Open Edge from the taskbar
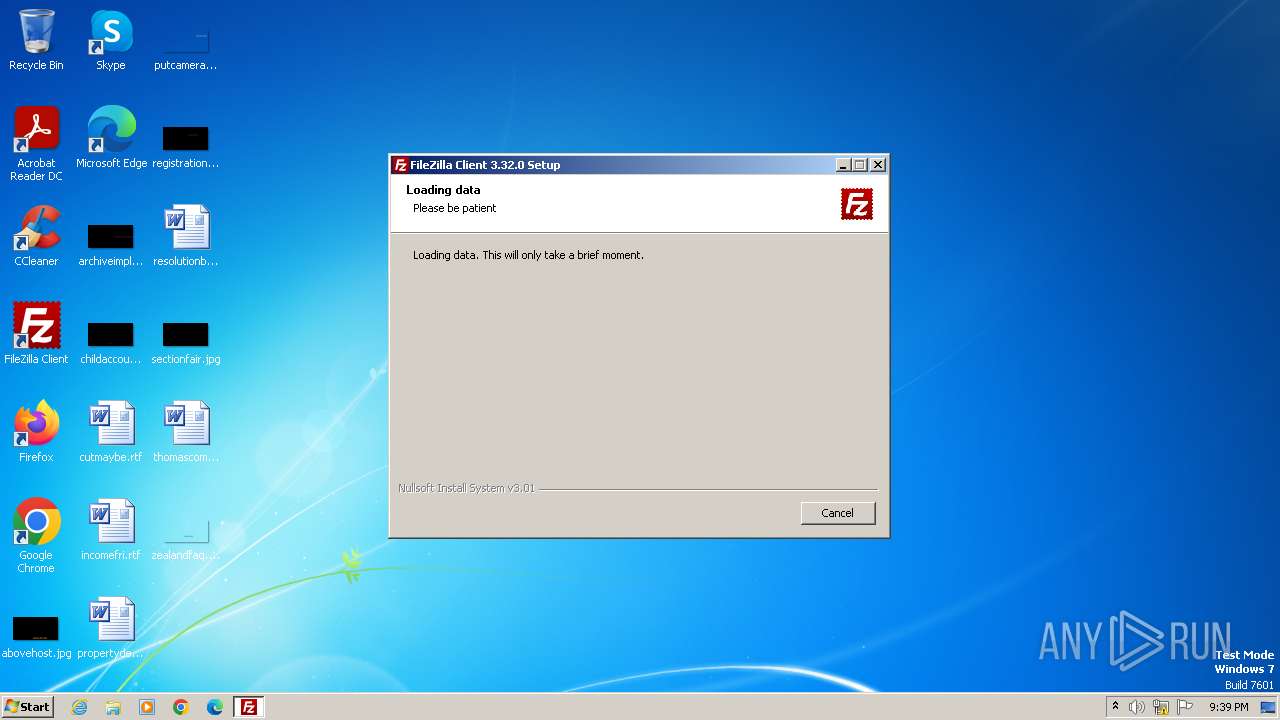1280x720 pixels. click(x=215, y=707)
